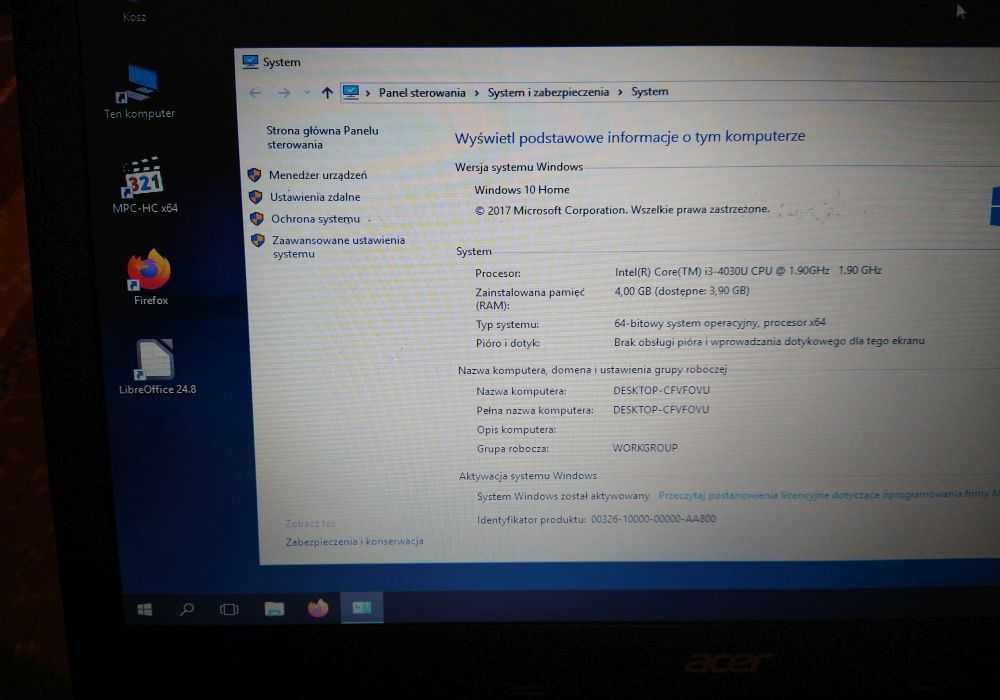Click shield icon beside Ochrona systemu
Screen dimensions: 1000x700
pyautogui.click(x=257, y=219)
